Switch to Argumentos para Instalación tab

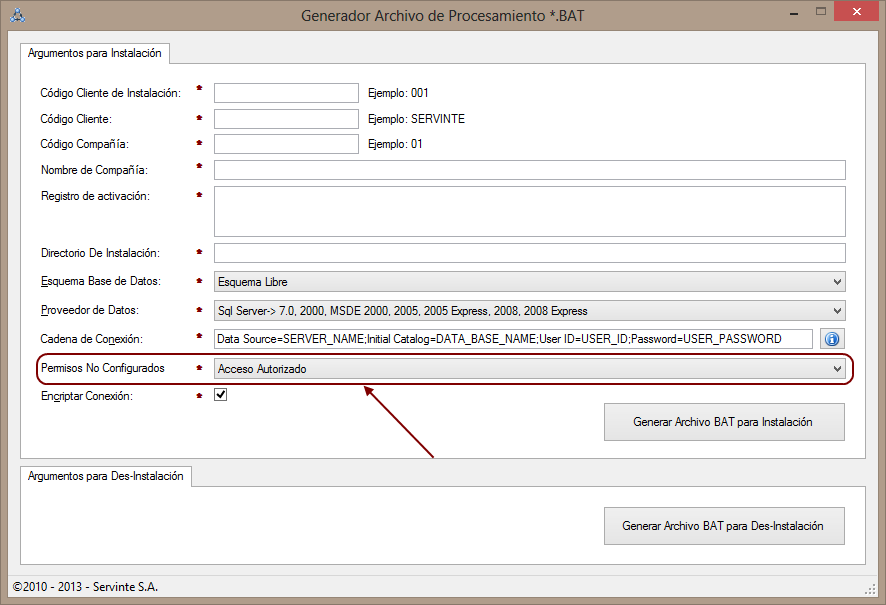95,52
